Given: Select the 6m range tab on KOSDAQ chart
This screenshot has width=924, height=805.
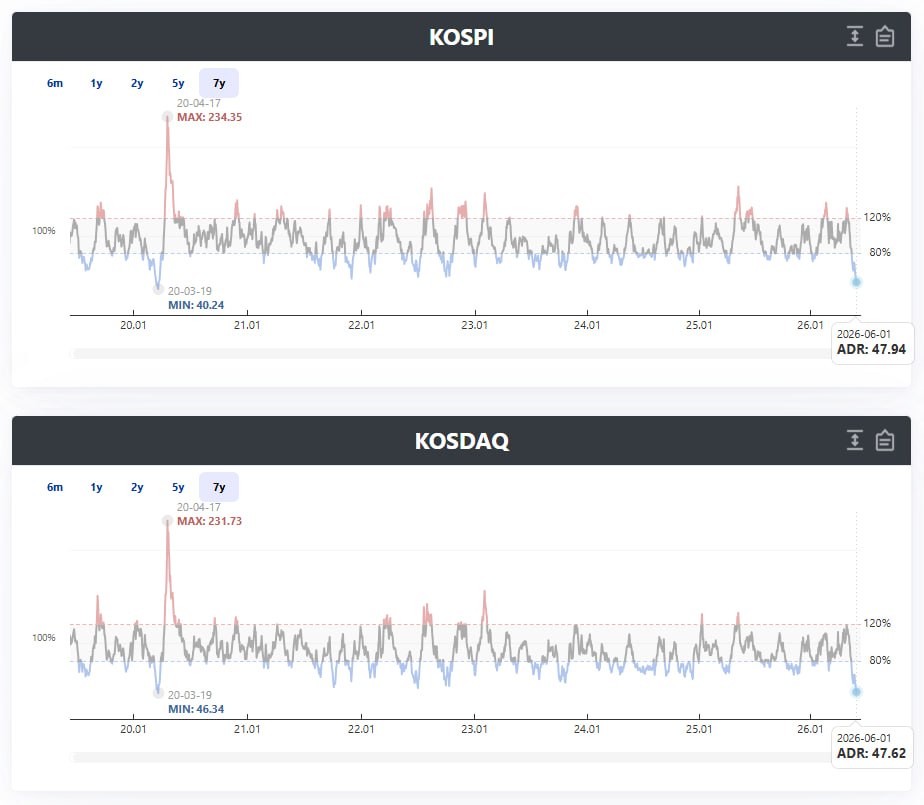Looking at the screenshot, I should (55, 487).
